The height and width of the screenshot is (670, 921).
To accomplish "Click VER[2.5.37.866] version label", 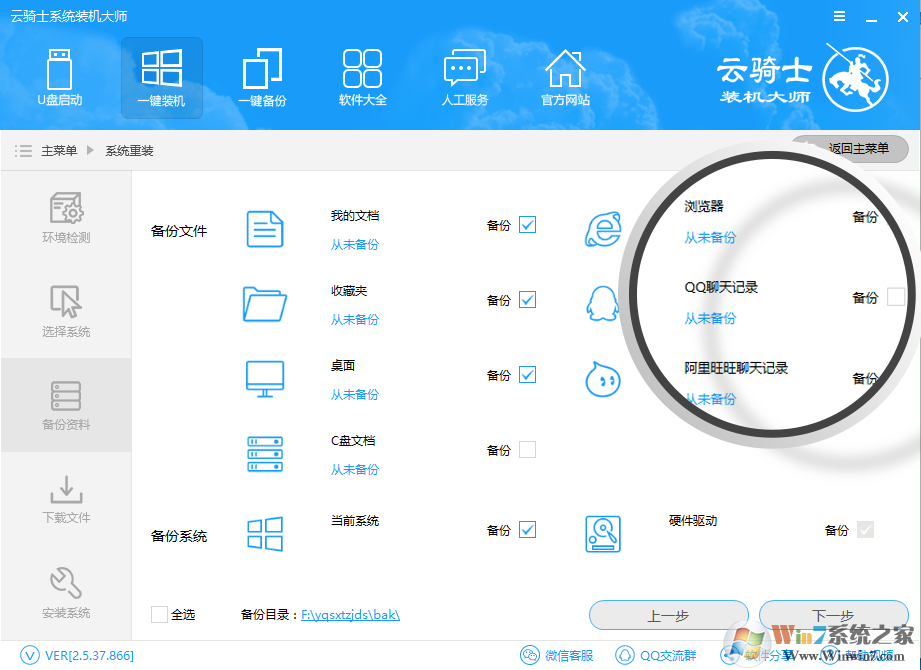I will coord(75,655).
